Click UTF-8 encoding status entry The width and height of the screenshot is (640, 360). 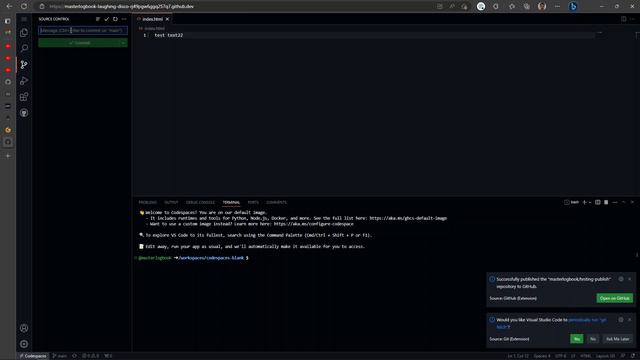pos(560,356)
